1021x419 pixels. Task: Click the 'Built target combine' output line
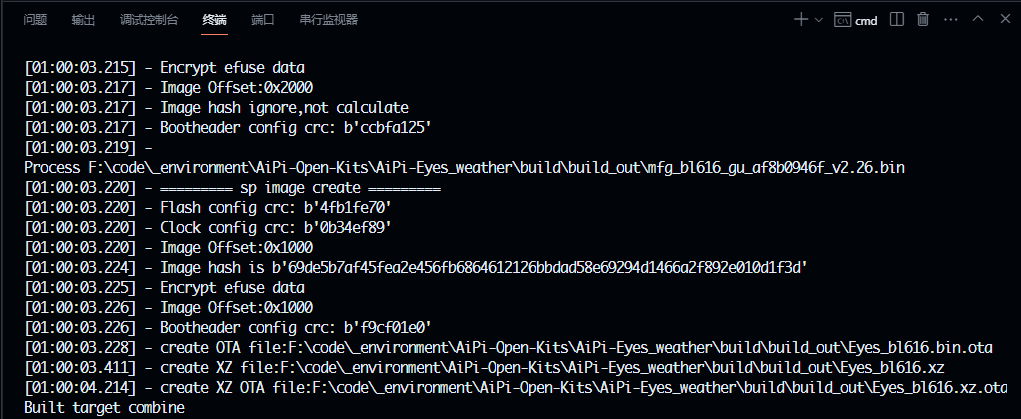pos(104,408)
